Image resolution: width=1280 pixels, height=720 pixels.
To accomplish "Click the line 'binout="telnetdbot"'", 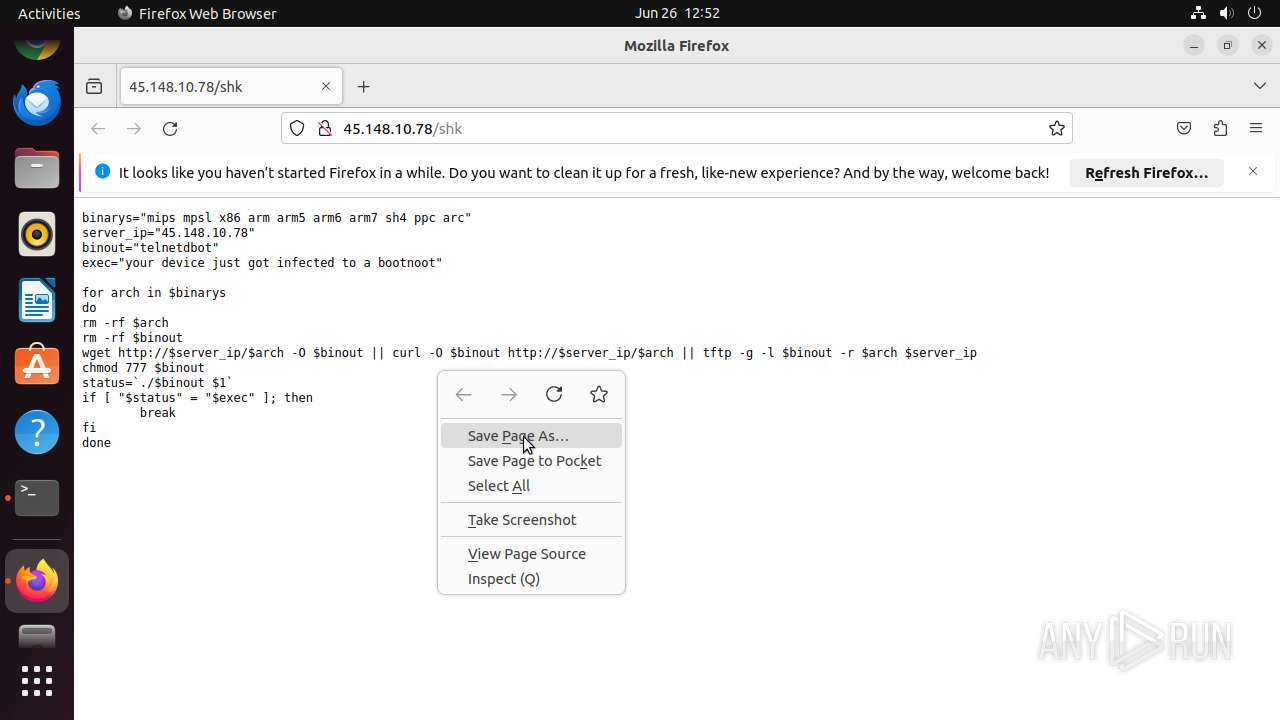I will click(150, 248).
